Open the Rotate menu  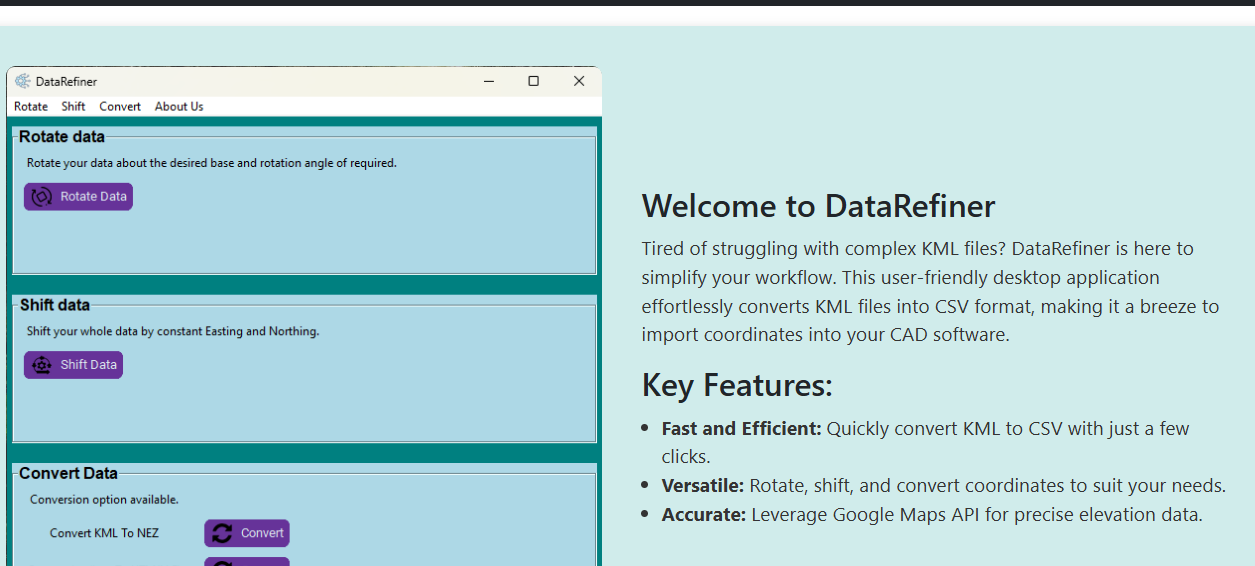point(31,106)
